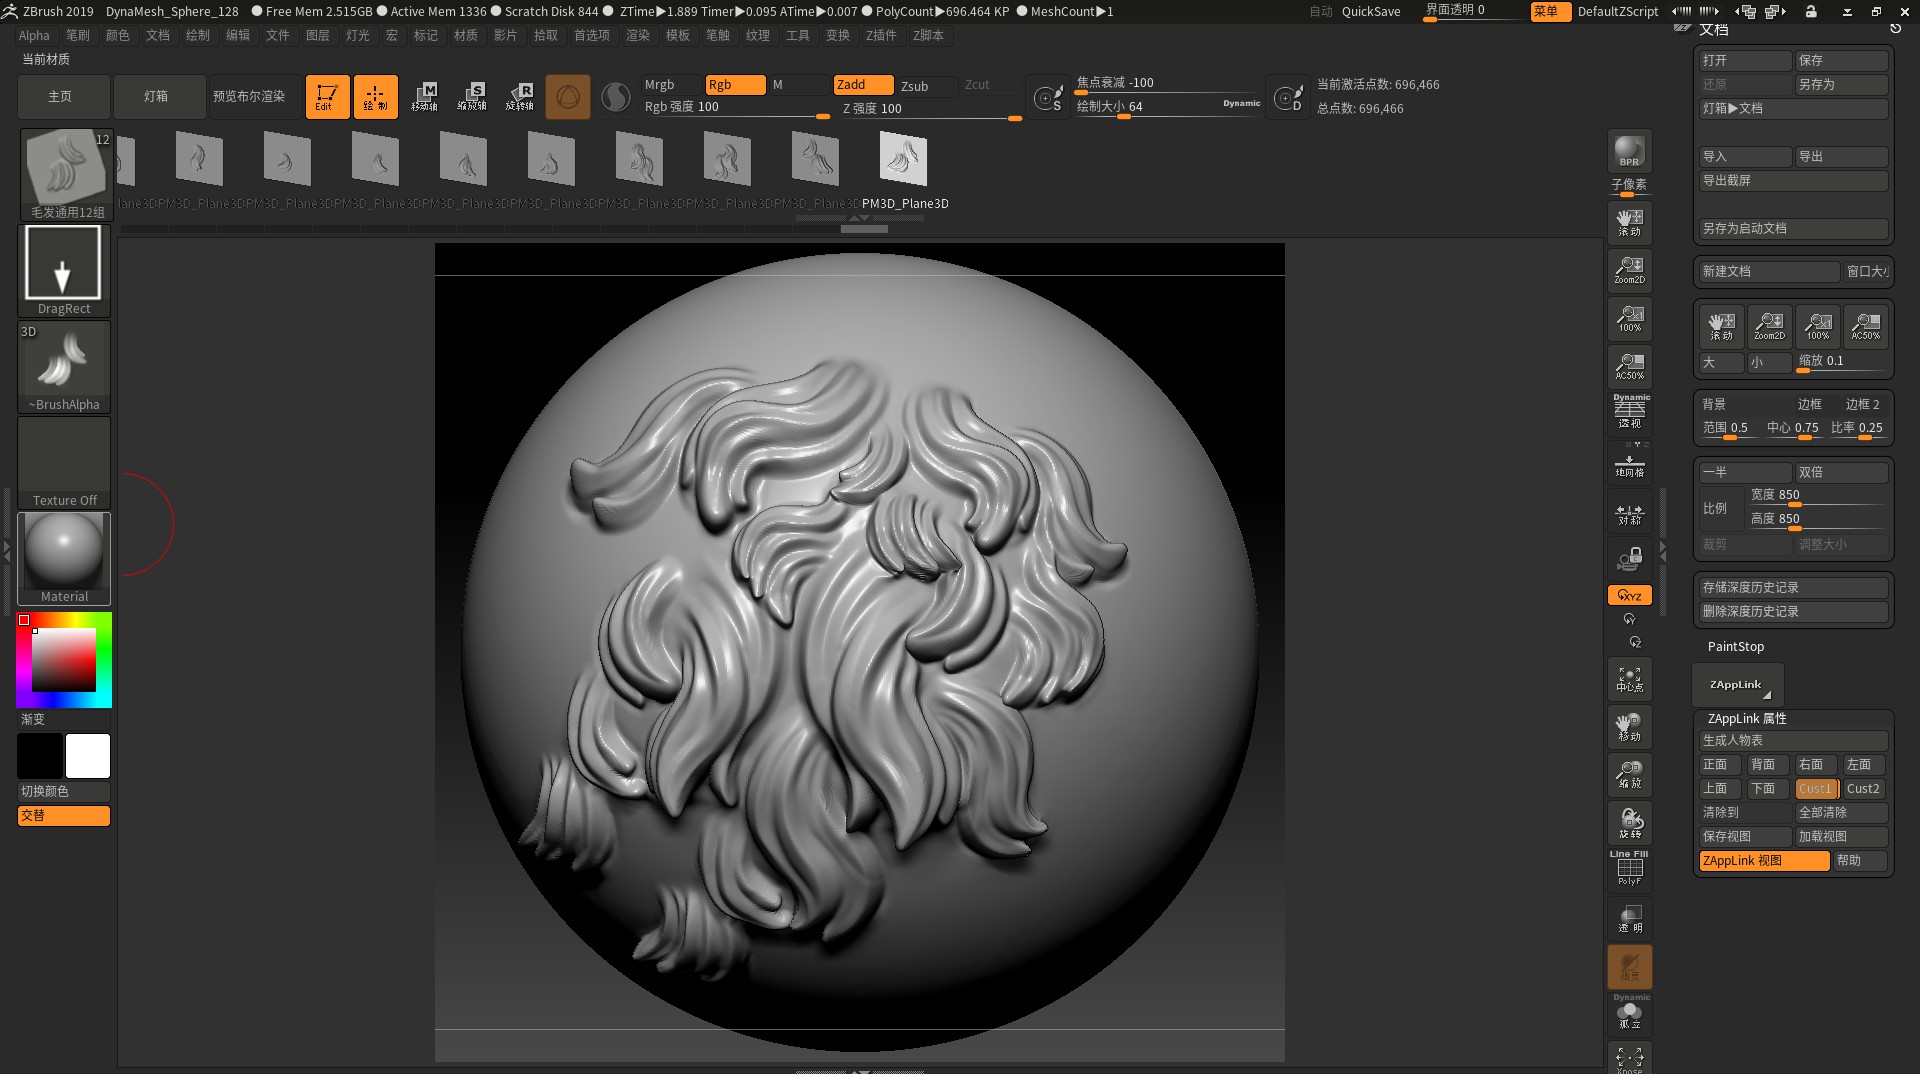The height and width of the screenshot is (1074, 1920).
Task: Open the Alpha menu
Action: coord(33,35)
